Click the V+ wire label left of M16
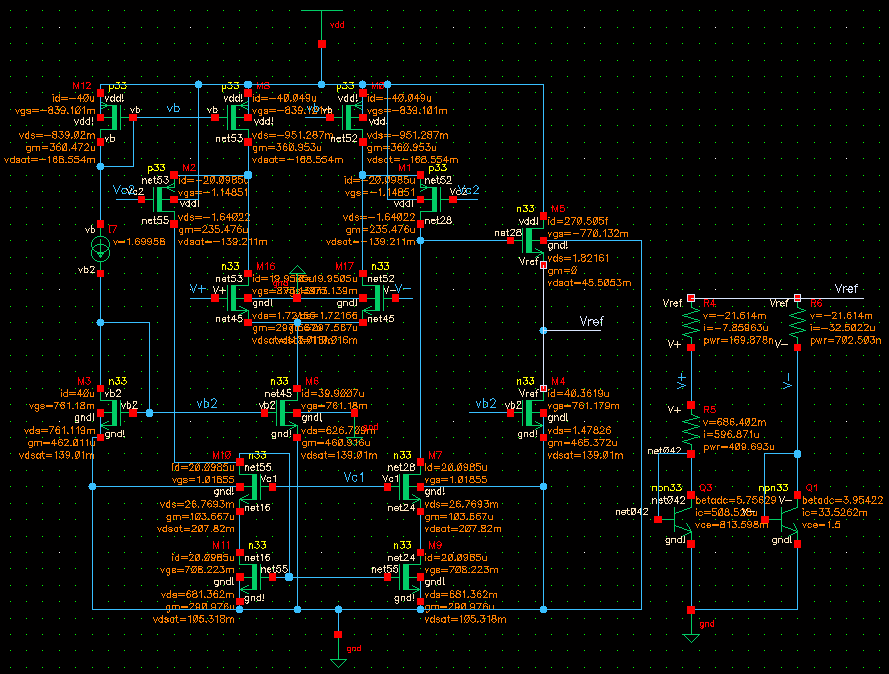Screen dimensions: 889x674 198,289
